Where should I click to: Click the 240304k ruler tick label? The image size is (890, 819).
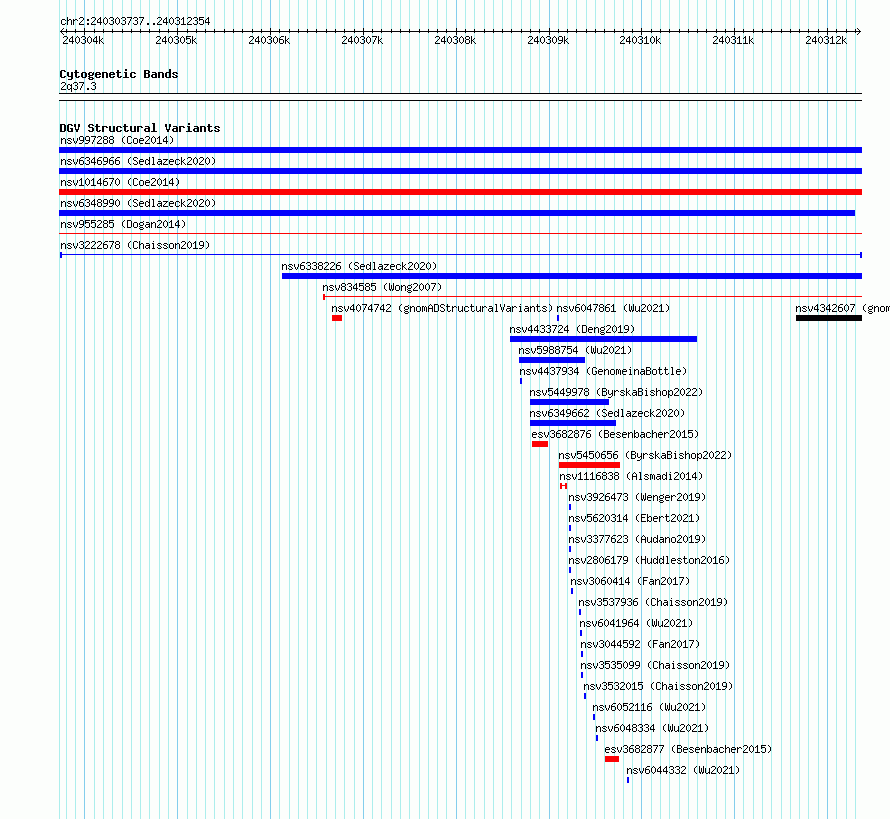click(x=83, y=40)
